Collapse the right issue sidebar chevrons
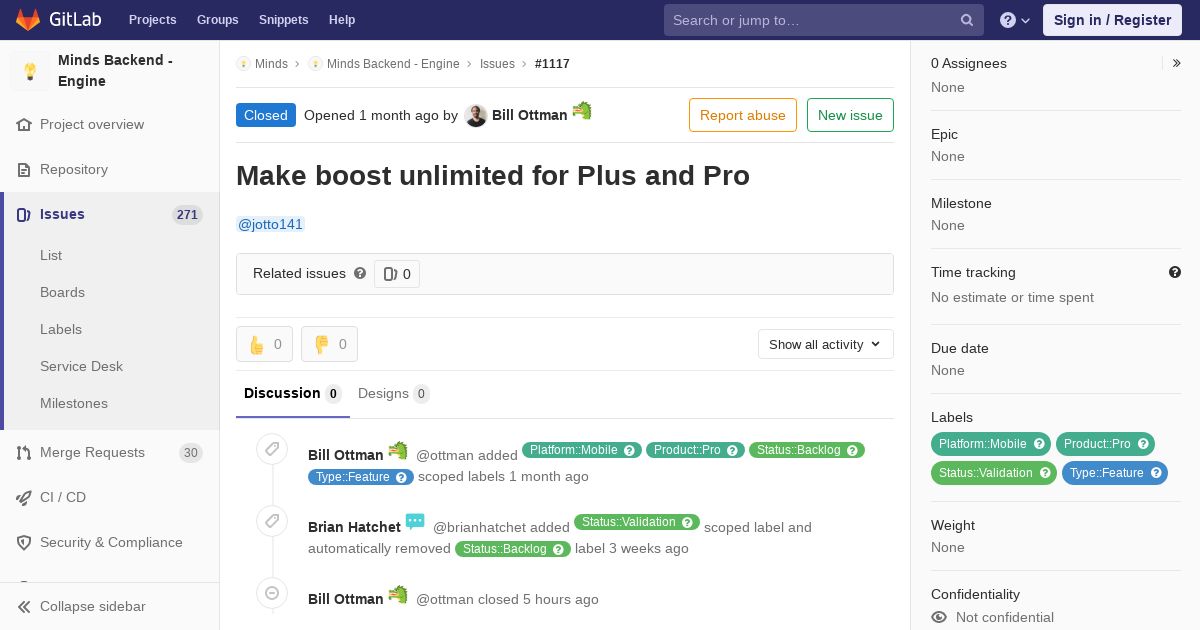Screen dimensions: 1200x630 point(1177,63)
